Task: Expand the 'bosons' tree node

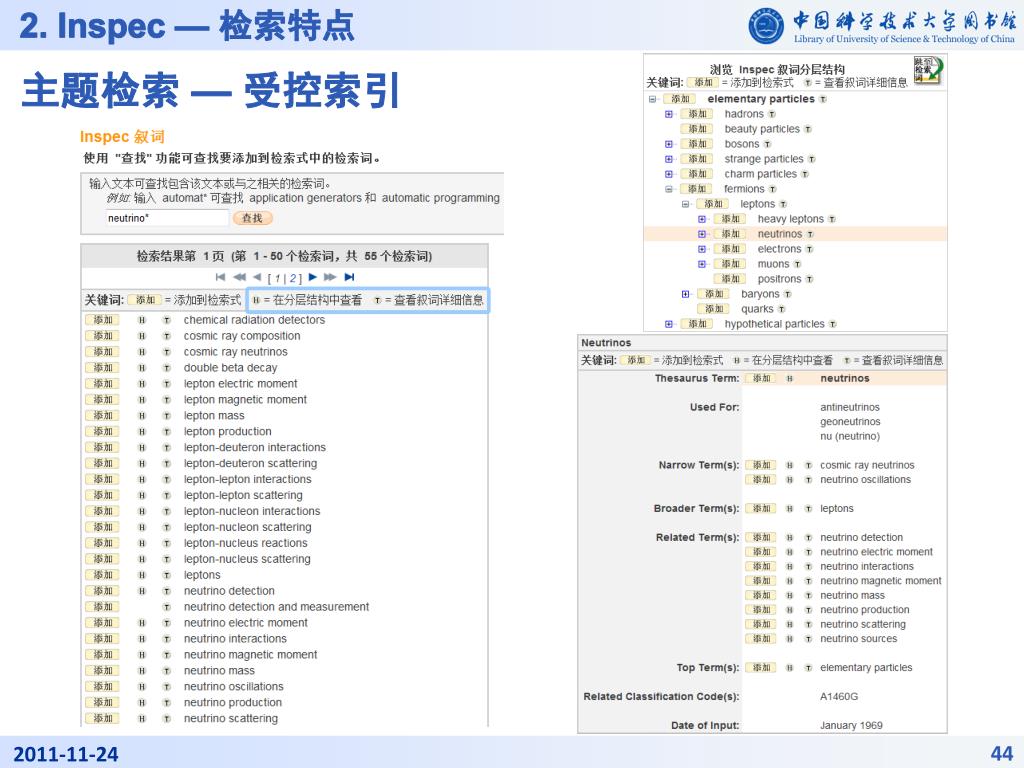Action: (668, 144)
